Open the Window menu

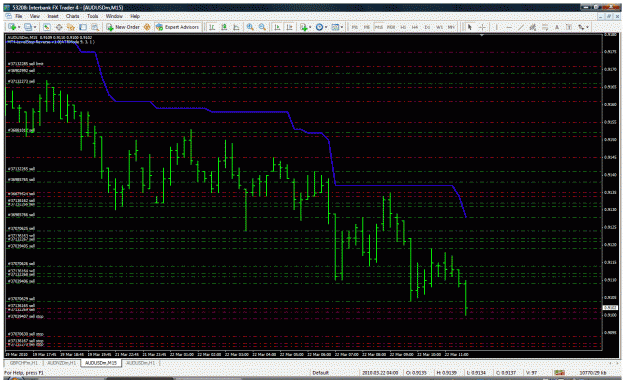click(114, 16)
